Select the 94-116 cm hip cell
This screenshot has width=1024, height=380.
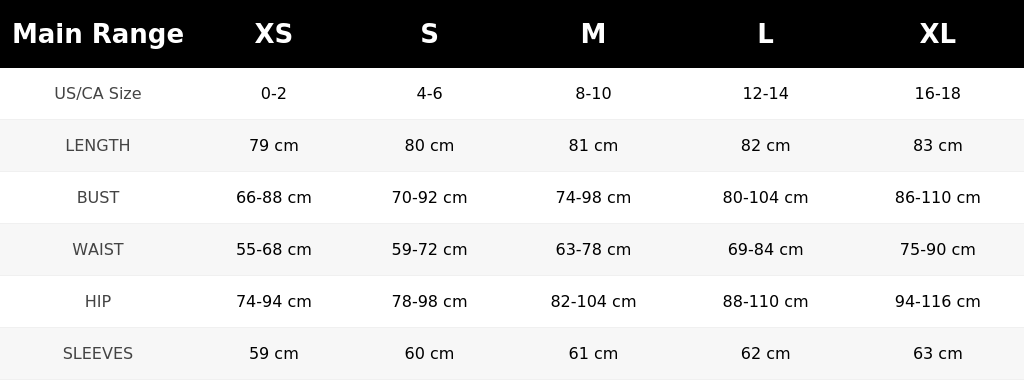tap(938, 302)
